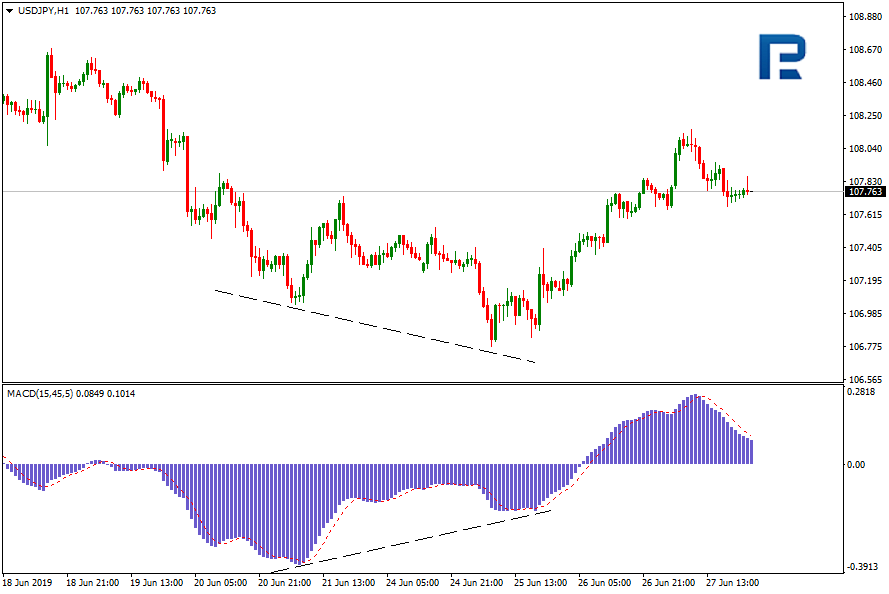The height and width of the screenshot is (594, 889).
Task: Select the dashed trendline under price lows
Action: [375, 326]
